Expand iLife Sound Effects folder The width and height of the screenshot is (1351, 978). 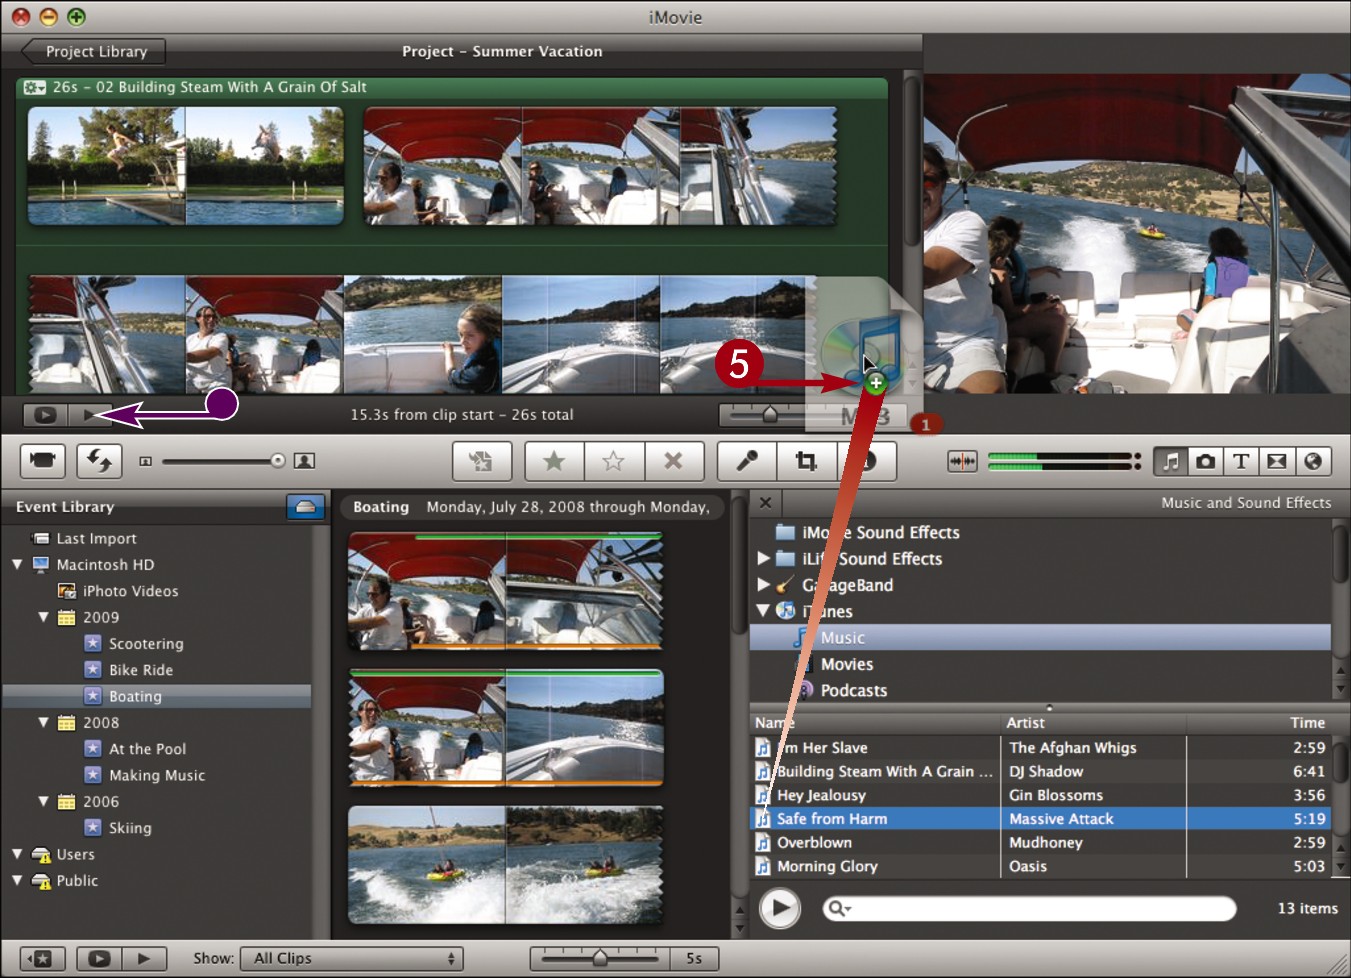pos(764,558)
